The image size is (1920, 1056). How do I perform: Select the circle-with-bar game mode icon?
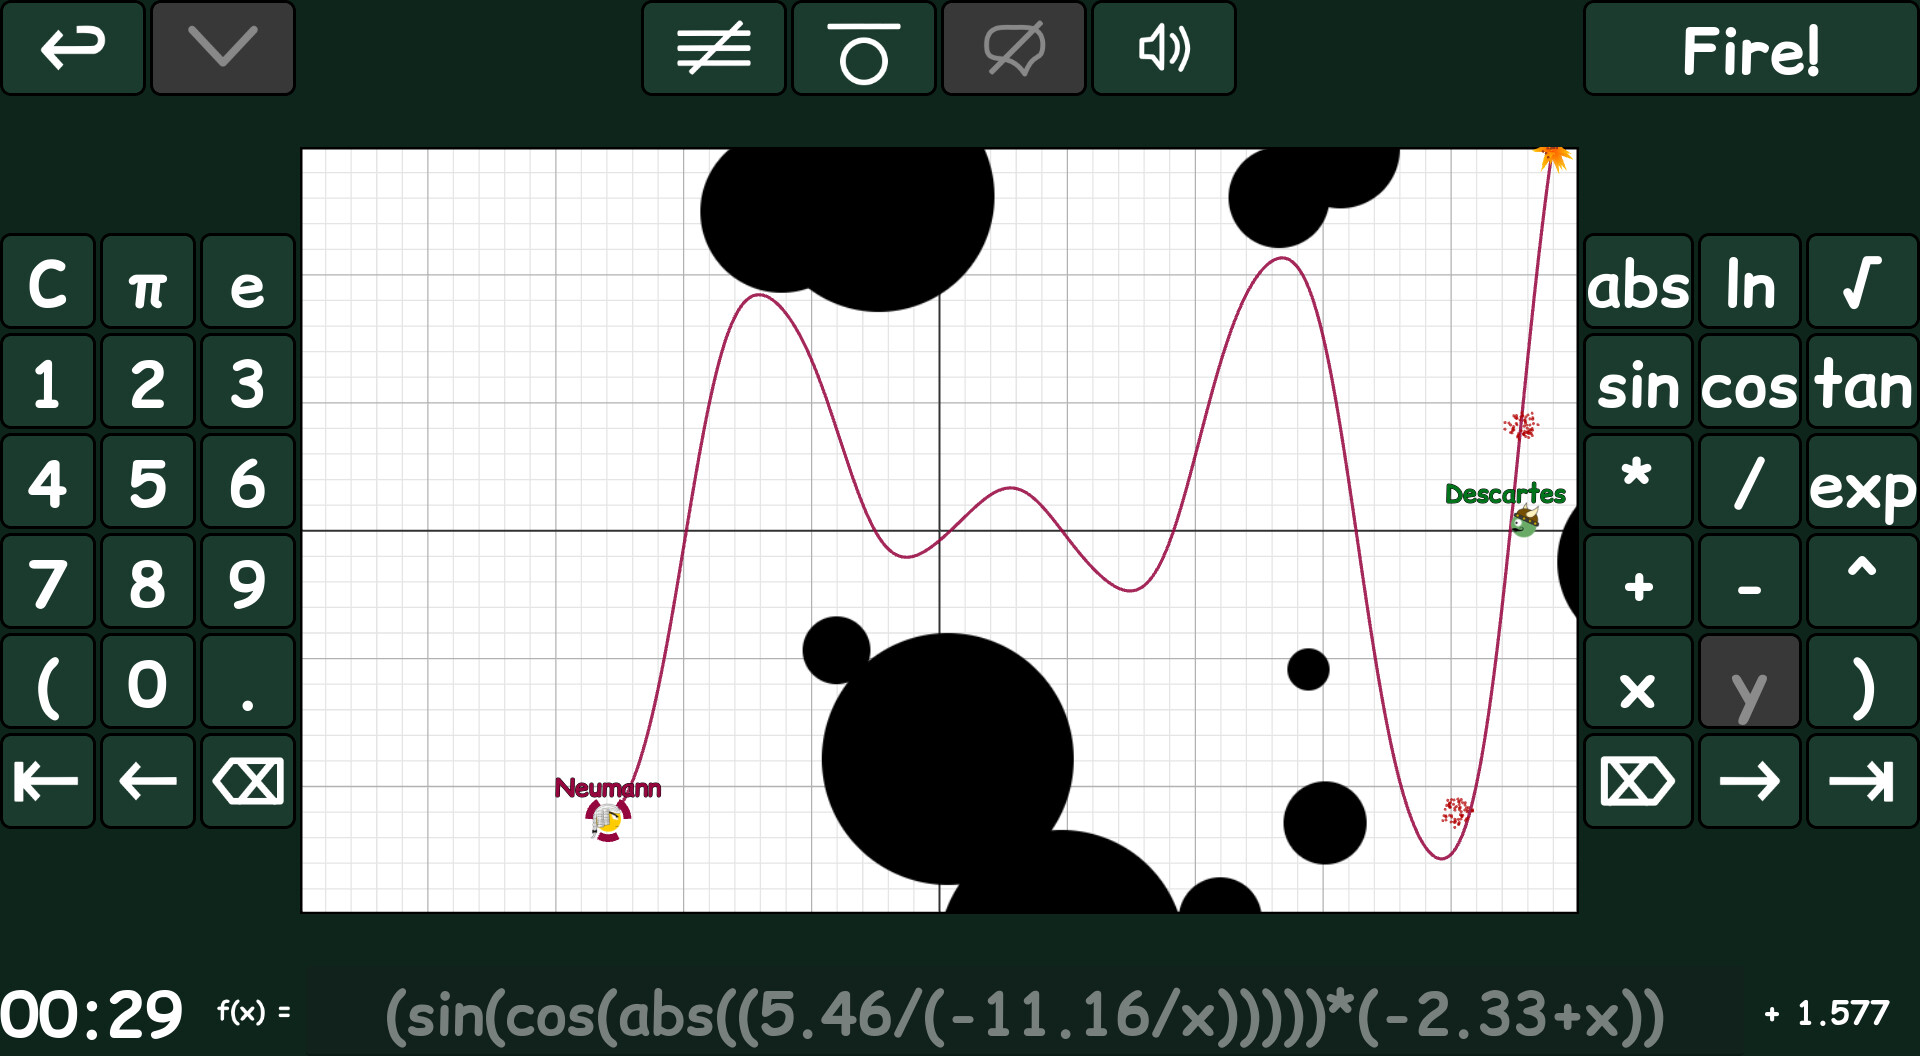click(863, 48)
